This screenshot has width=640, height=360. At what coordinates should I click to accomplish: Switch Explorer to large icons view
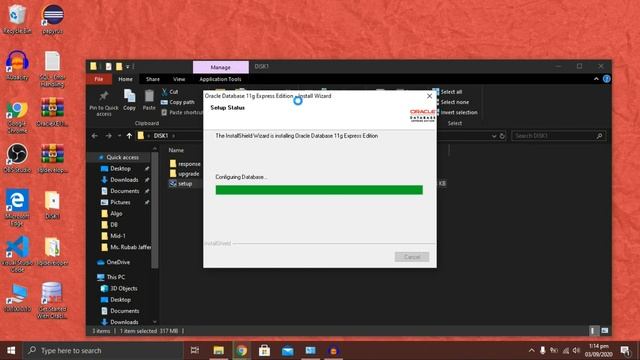tap(604, 331)
